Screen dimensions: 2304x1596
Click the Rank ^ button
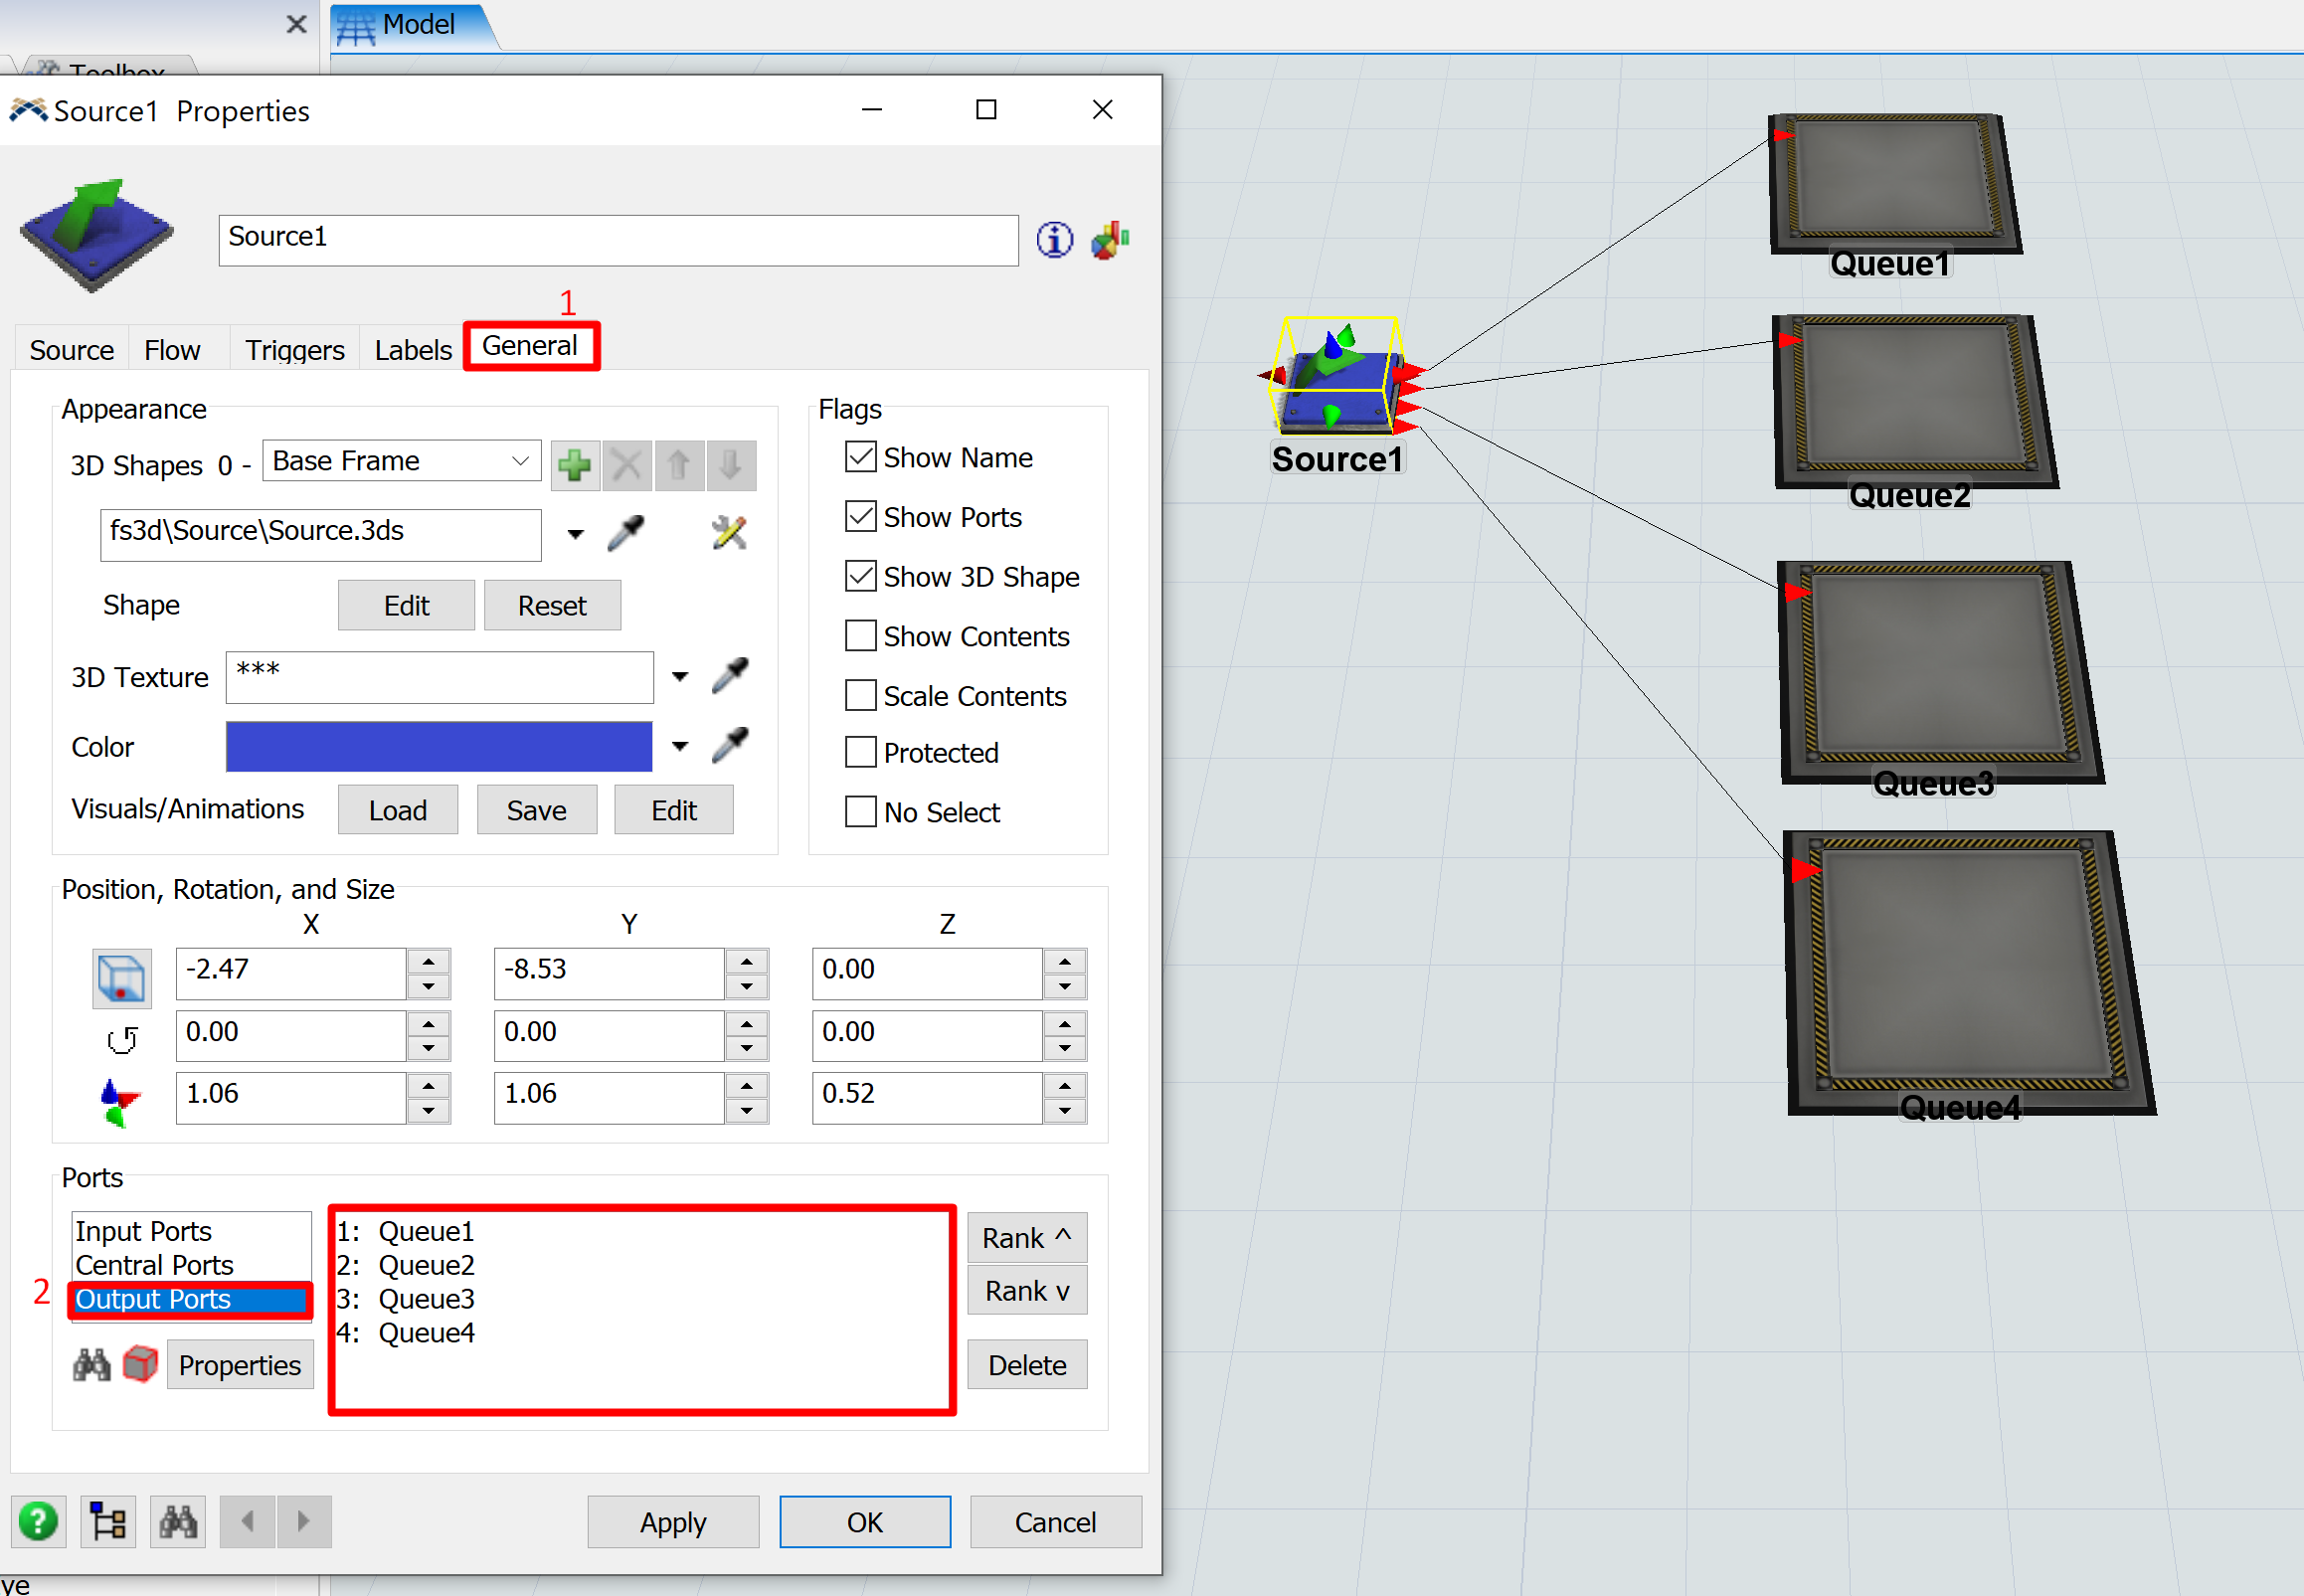(1026, 1238)
